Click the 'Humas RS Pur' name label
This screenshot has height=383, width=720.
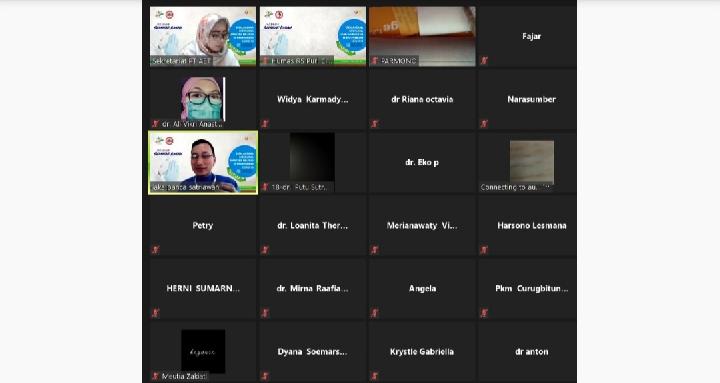pos(302,61)
